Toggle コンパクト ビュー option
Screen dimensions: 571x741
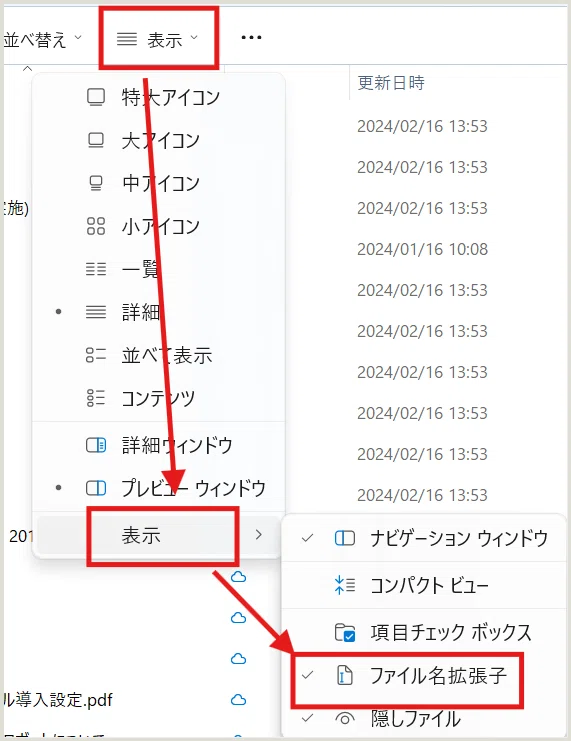click(x=424, y=586)
